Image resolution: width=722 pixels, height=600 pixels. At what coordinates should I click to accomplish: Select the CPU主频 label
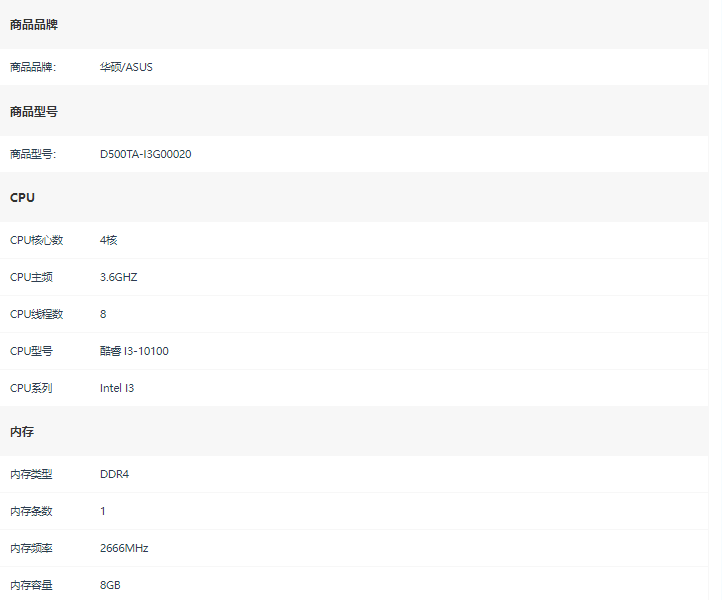point(31,277)
